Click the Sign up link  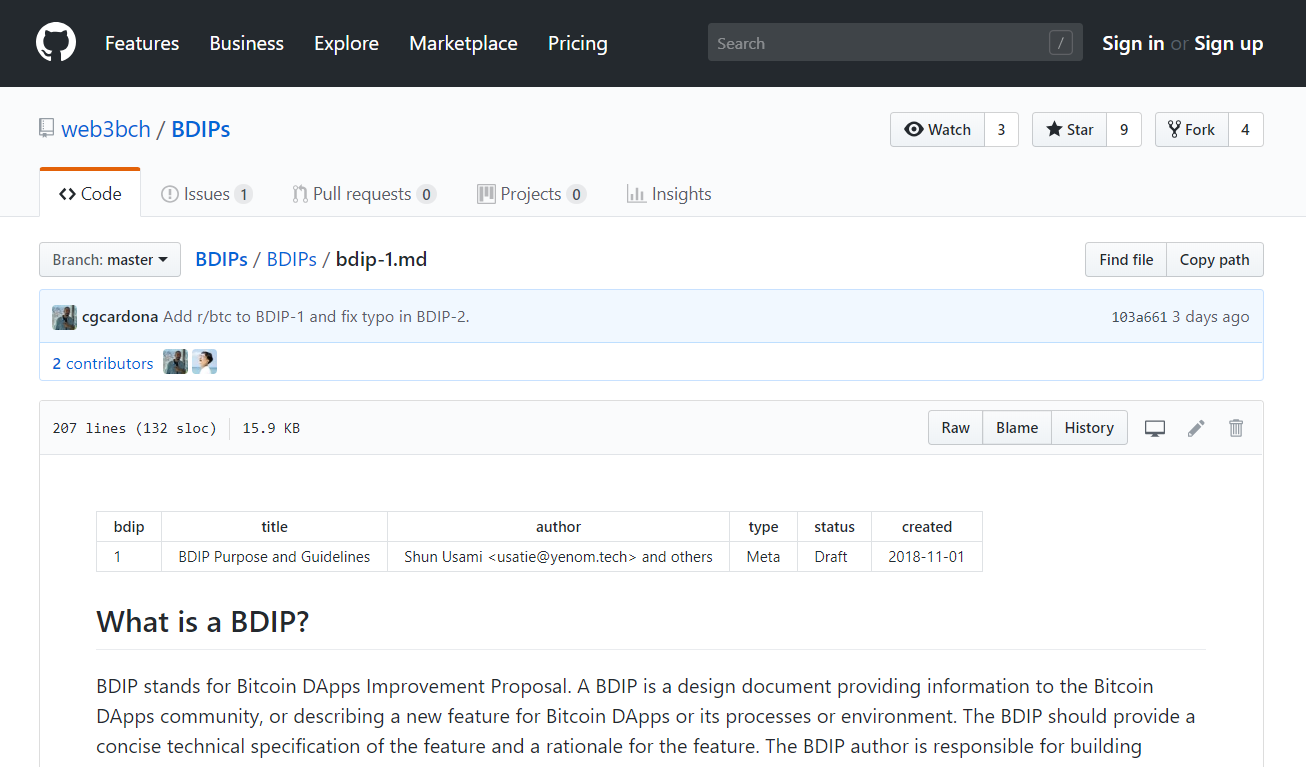pos(1229,43)
